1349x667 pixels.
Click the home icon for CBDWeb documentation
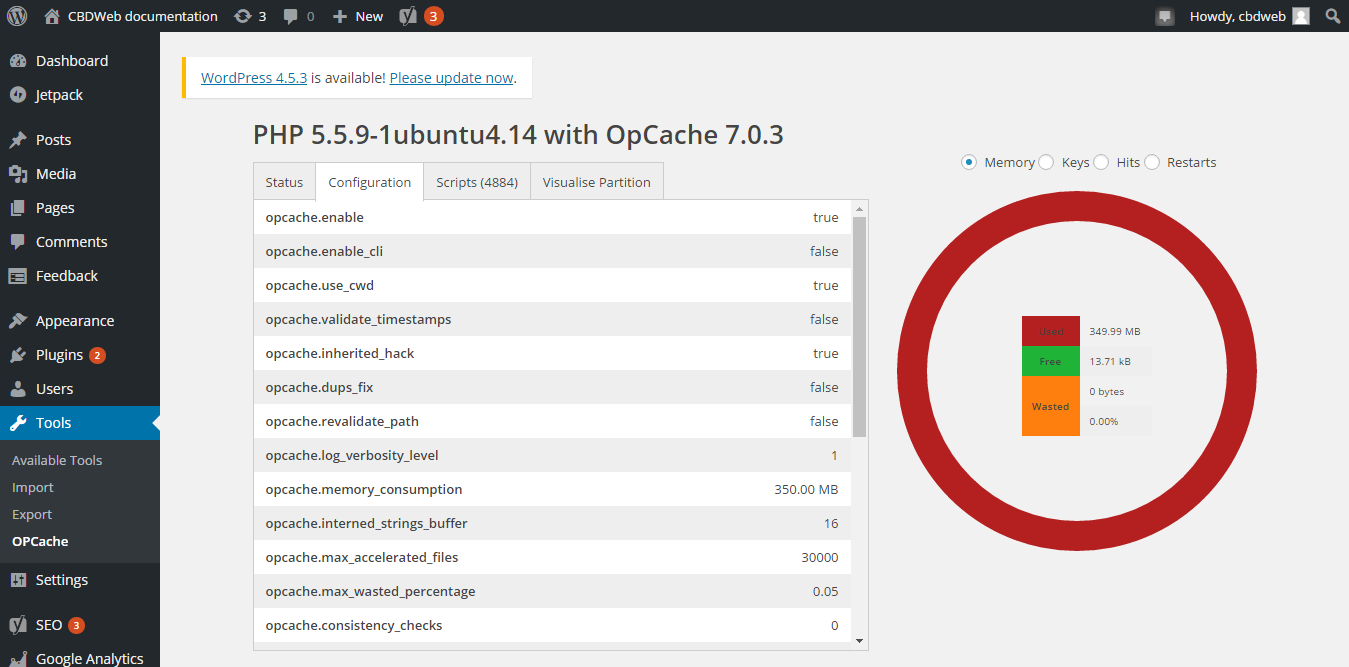coord(52,16)
